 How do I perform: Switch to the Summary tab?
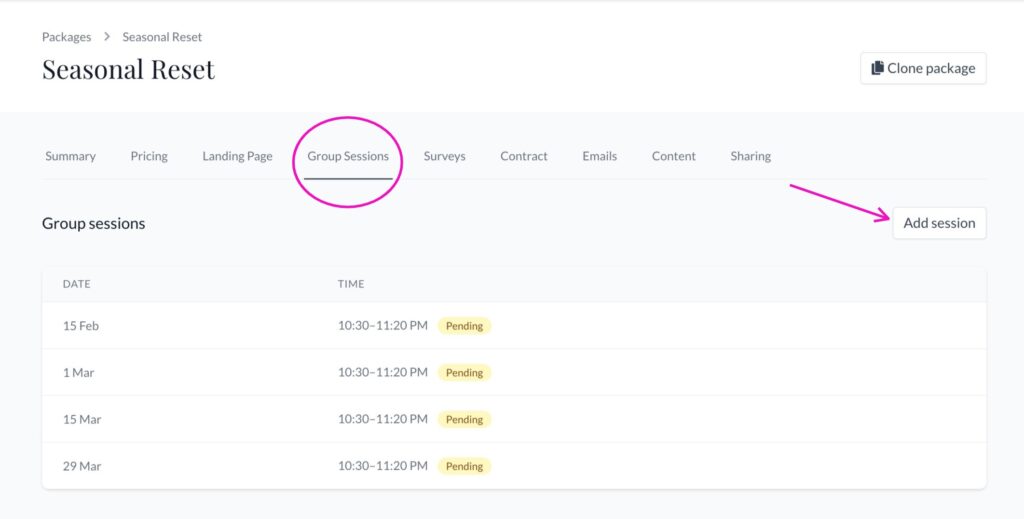pyautogui.click(x=71, y=156)
